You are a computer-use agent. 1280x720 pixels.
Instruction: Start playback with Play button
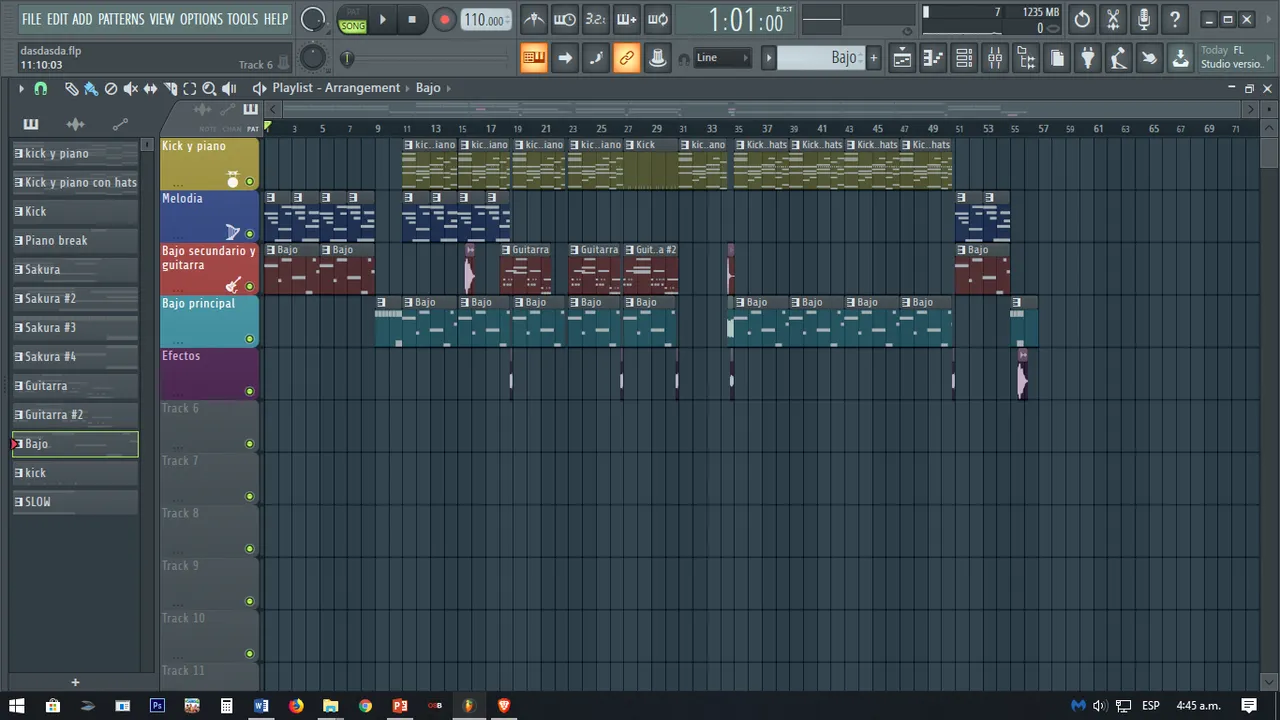382,20
